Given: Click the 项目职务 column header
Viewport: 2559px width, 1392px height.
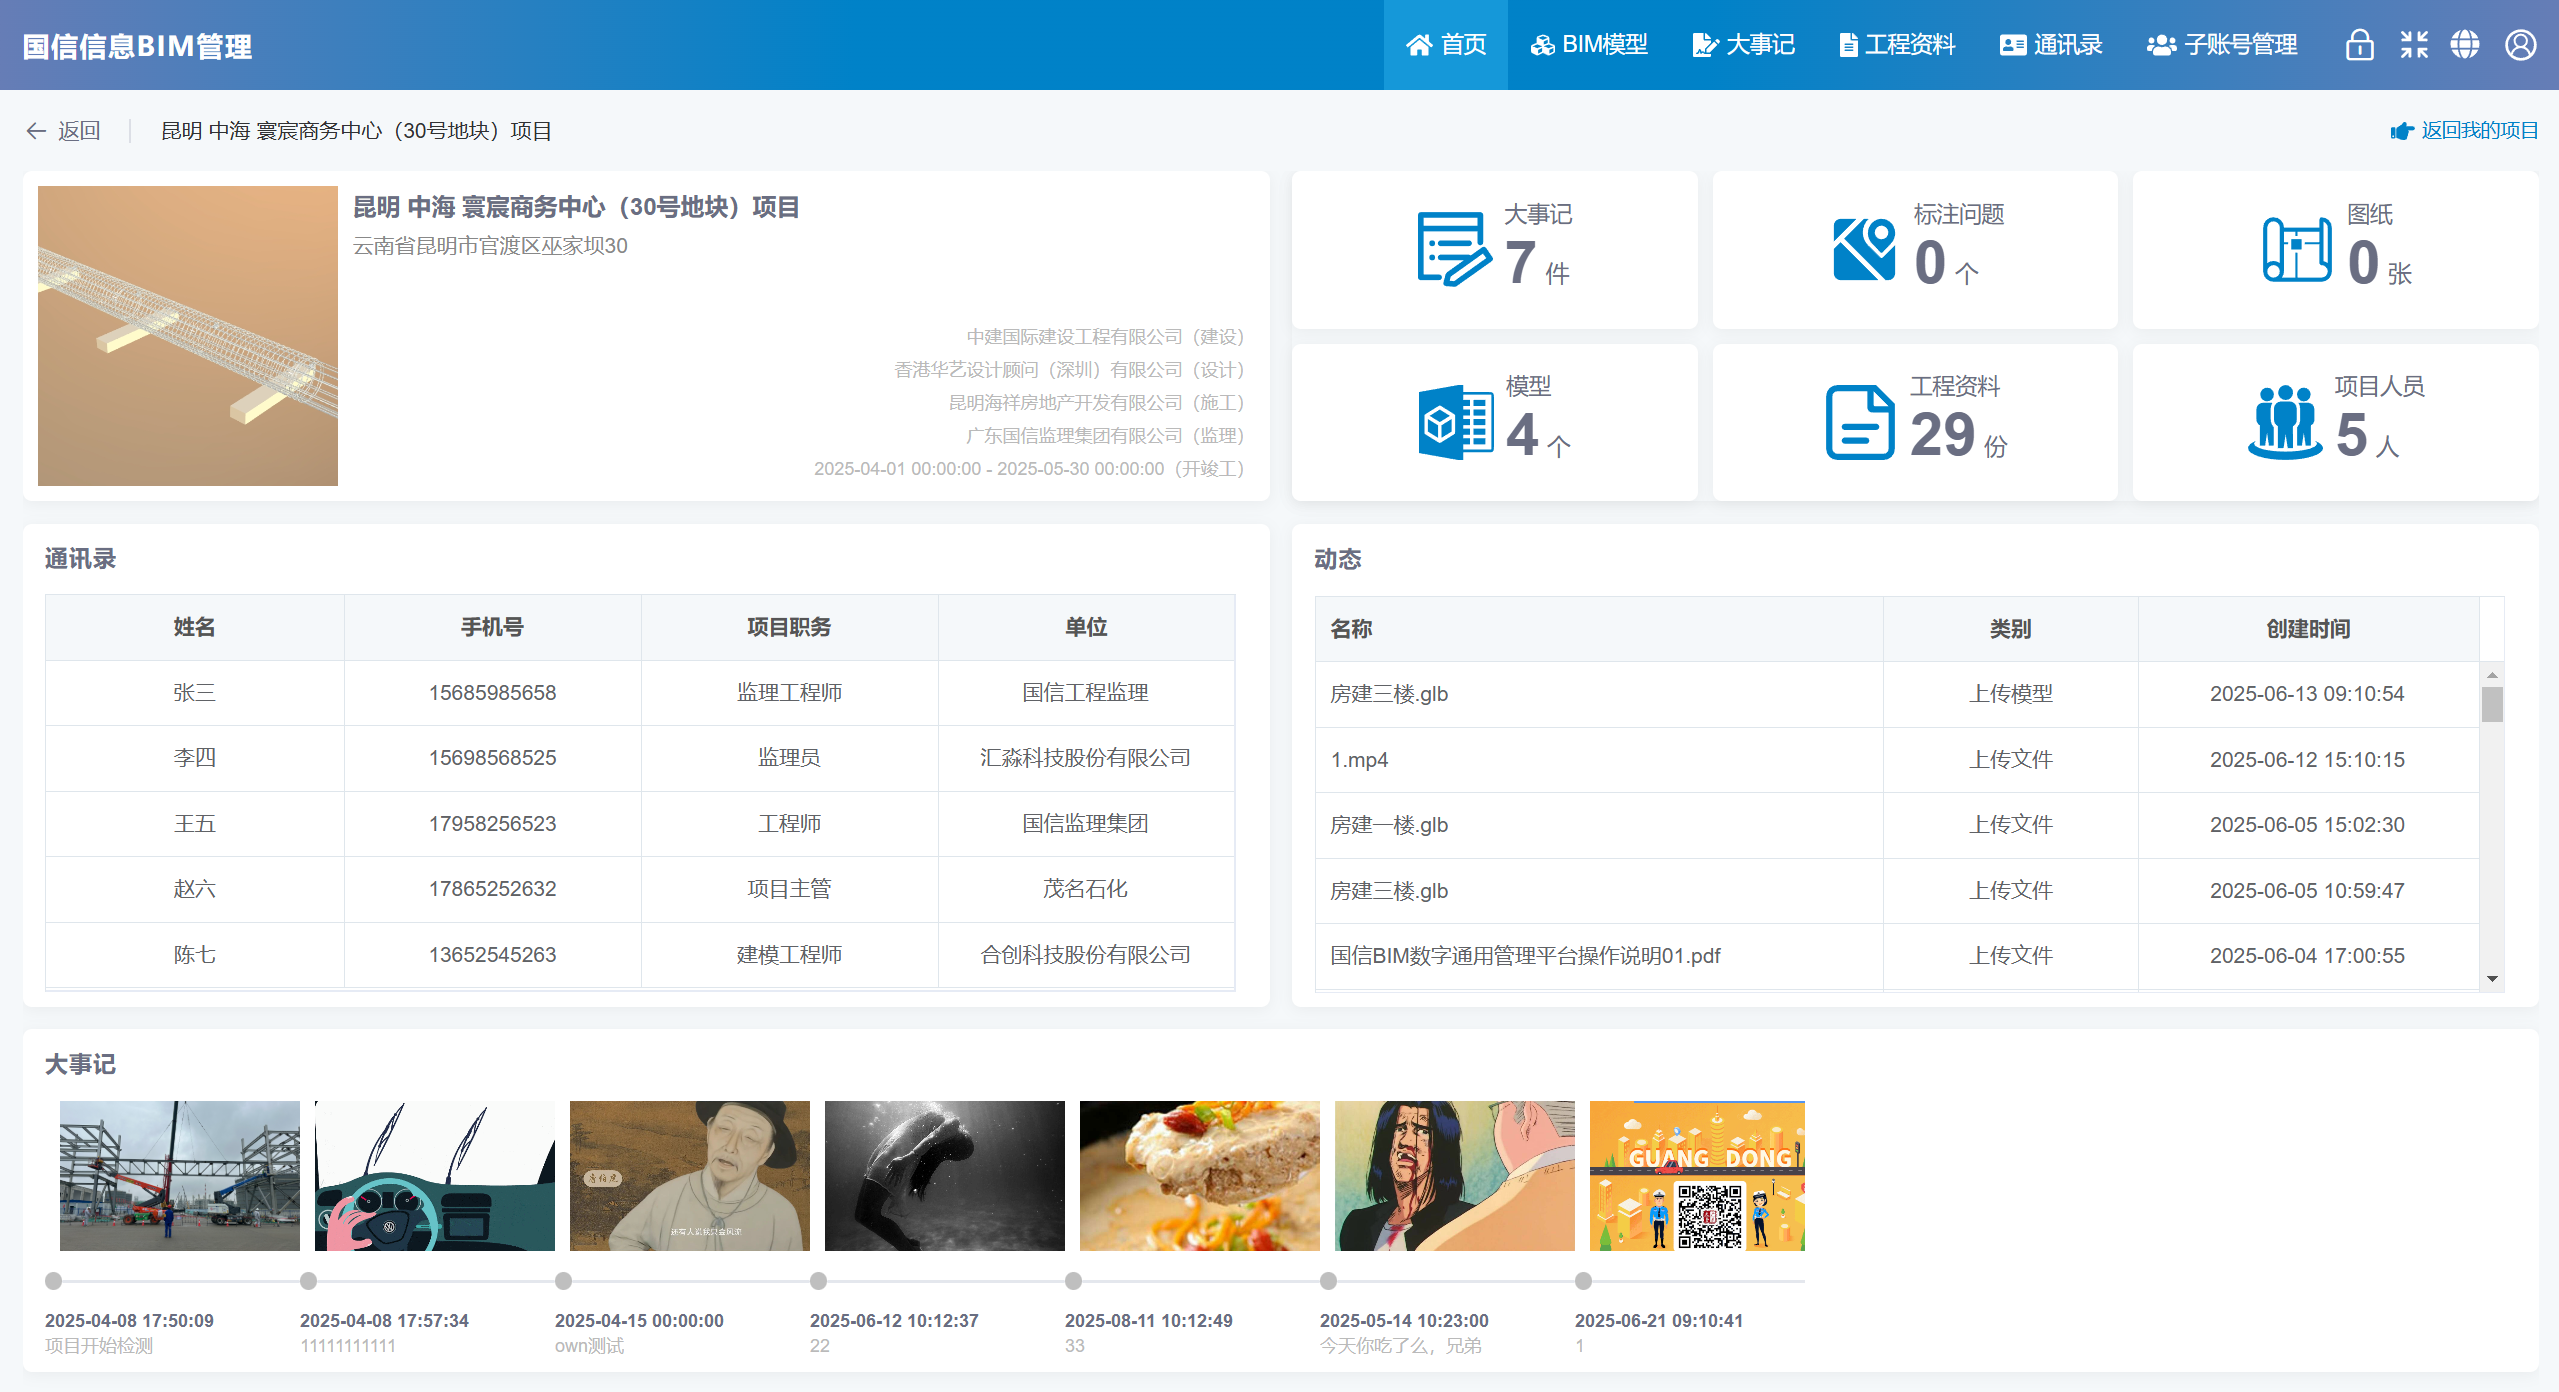Looking at the screenshot, I should (789, 627).
